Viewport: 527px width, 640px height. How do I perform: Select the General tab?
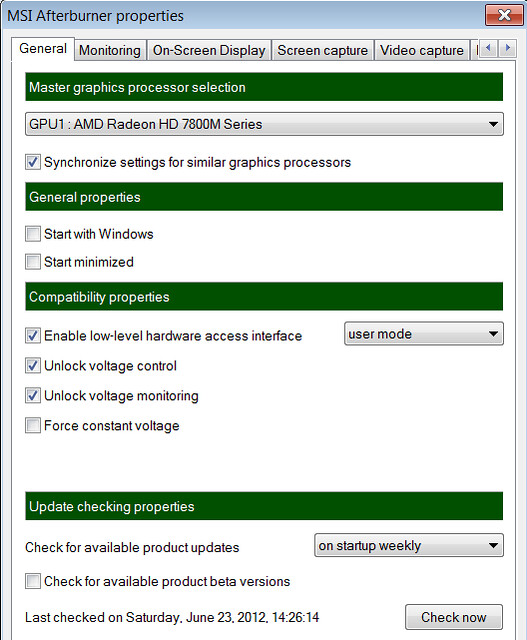click(x=43, y=49)
